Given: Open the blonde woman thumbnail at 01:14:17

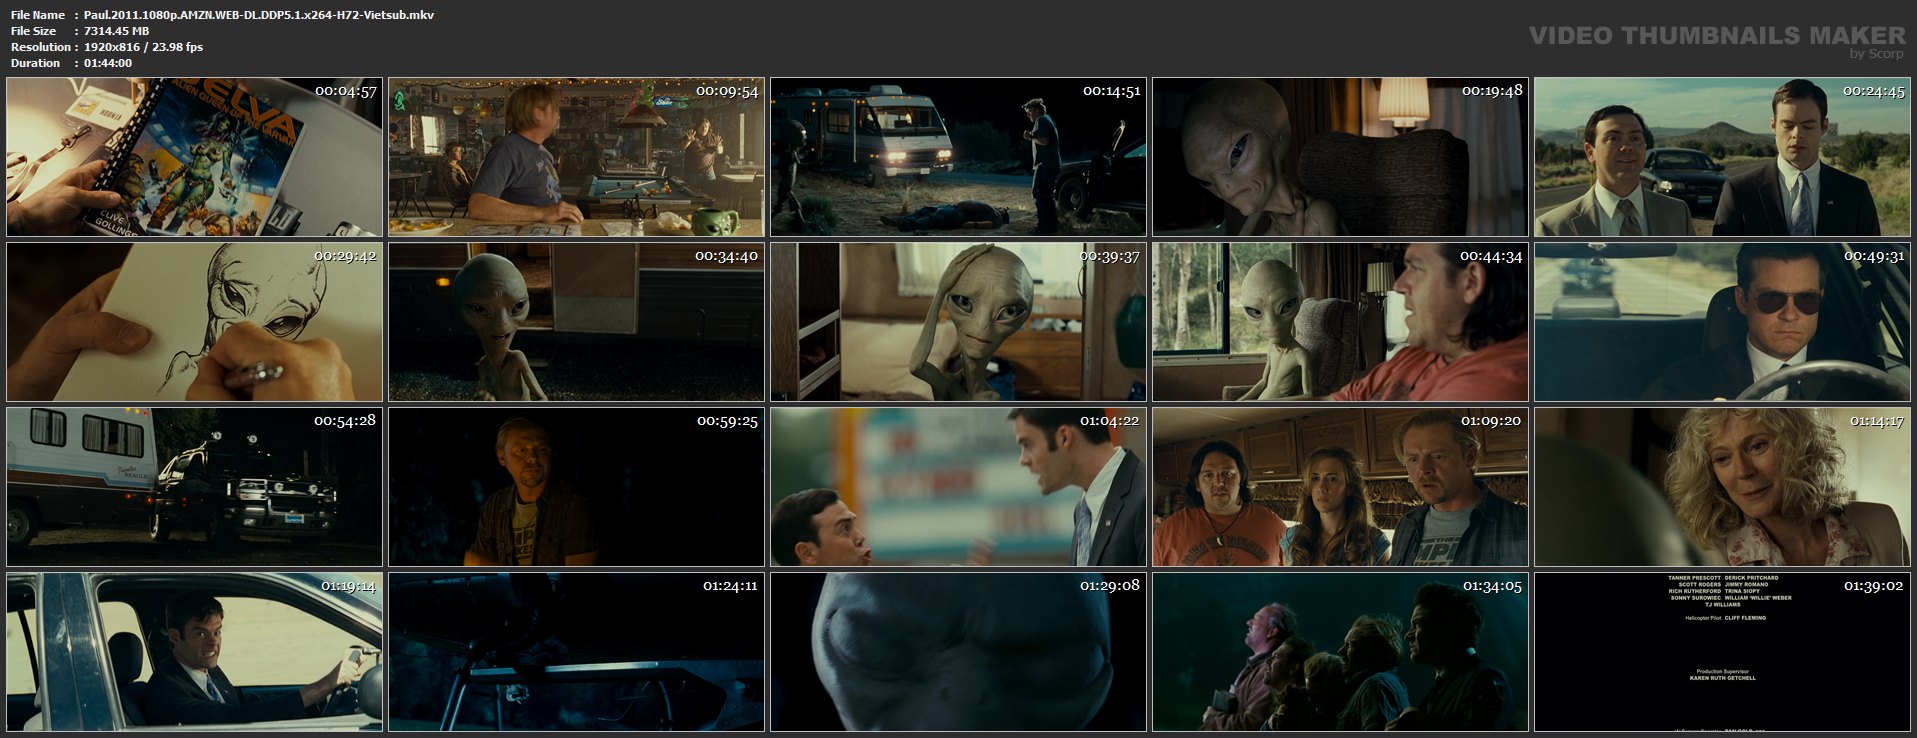Looking at the screenshot, I should click(1722, 487).
